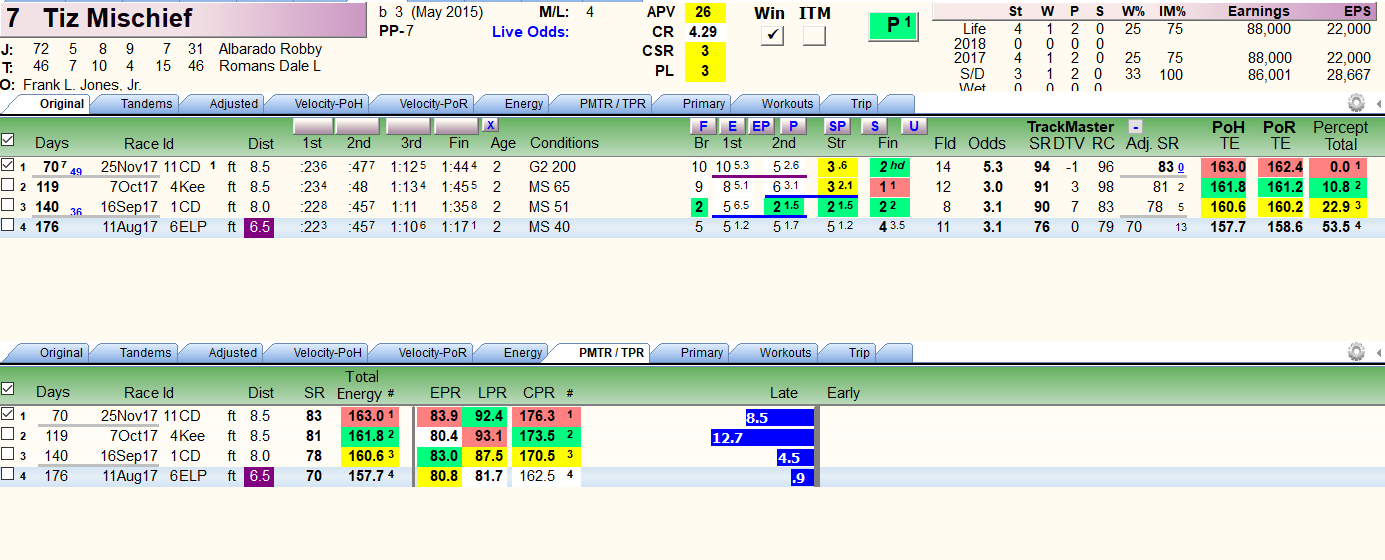The image size is (1385, 560).
Task: Check the 7Oct17 race row in upper grid
Action: pyautogui.click(x=8, y=186)
